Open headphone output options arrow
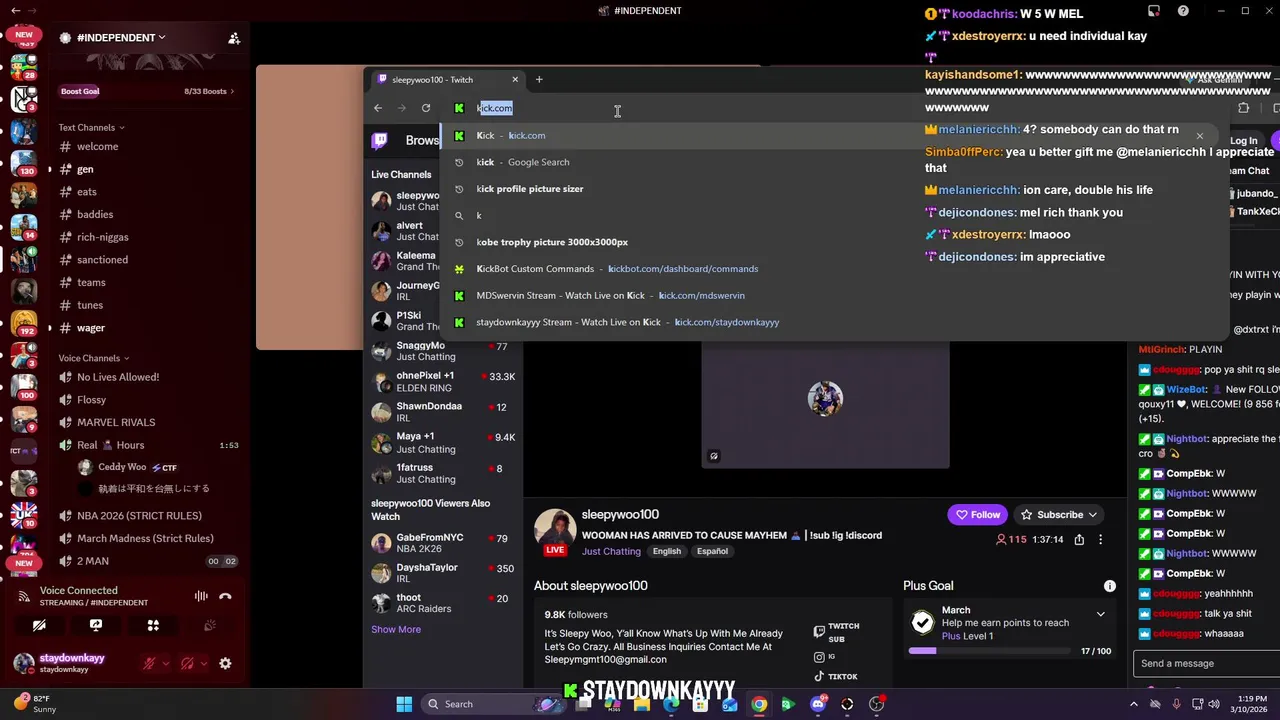This screenshot has height=720, width=1280. 204,663
